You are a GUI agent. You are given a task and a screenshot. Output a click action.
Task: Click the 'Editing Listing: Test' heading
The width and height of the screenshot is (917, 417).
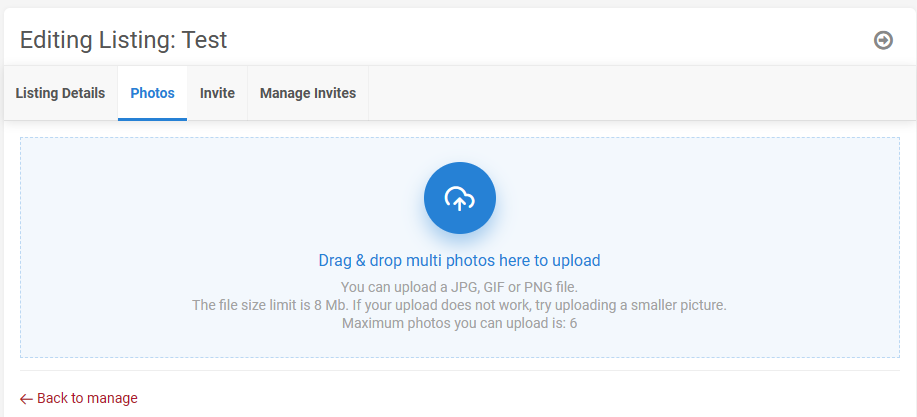pos(123,40)
